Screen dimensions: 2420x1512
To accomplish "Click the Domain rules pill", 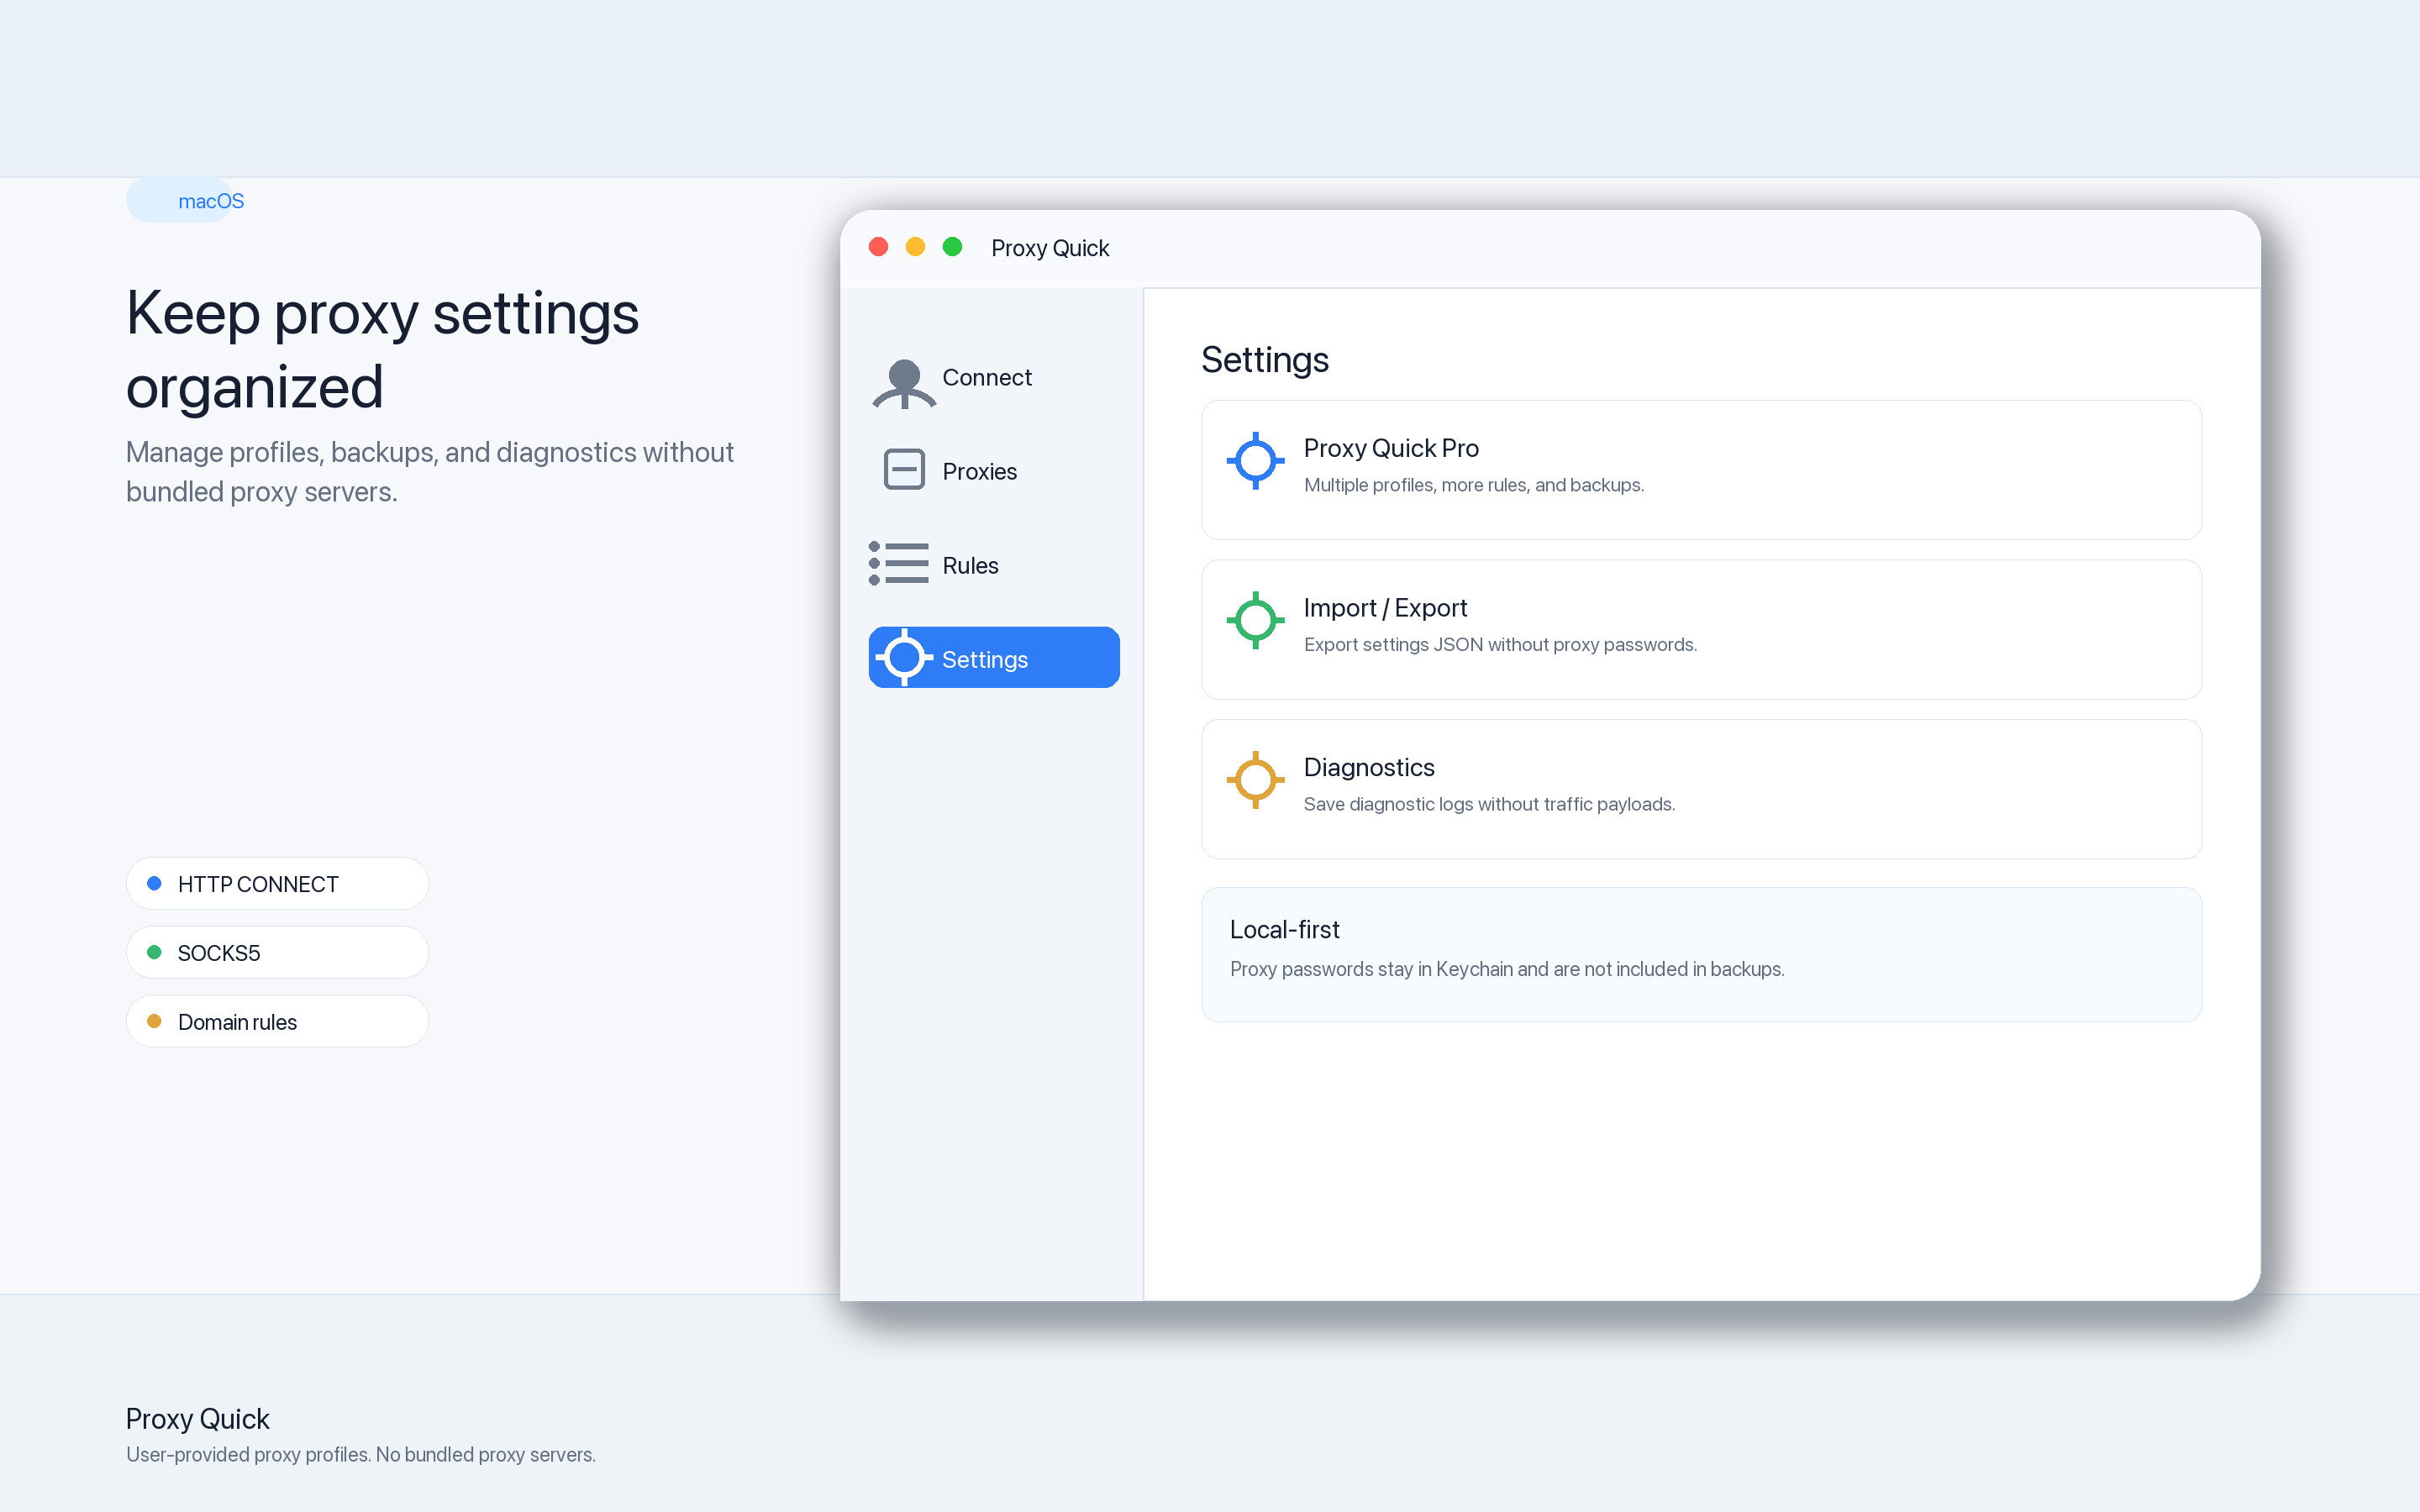I will pos(277,1021).
